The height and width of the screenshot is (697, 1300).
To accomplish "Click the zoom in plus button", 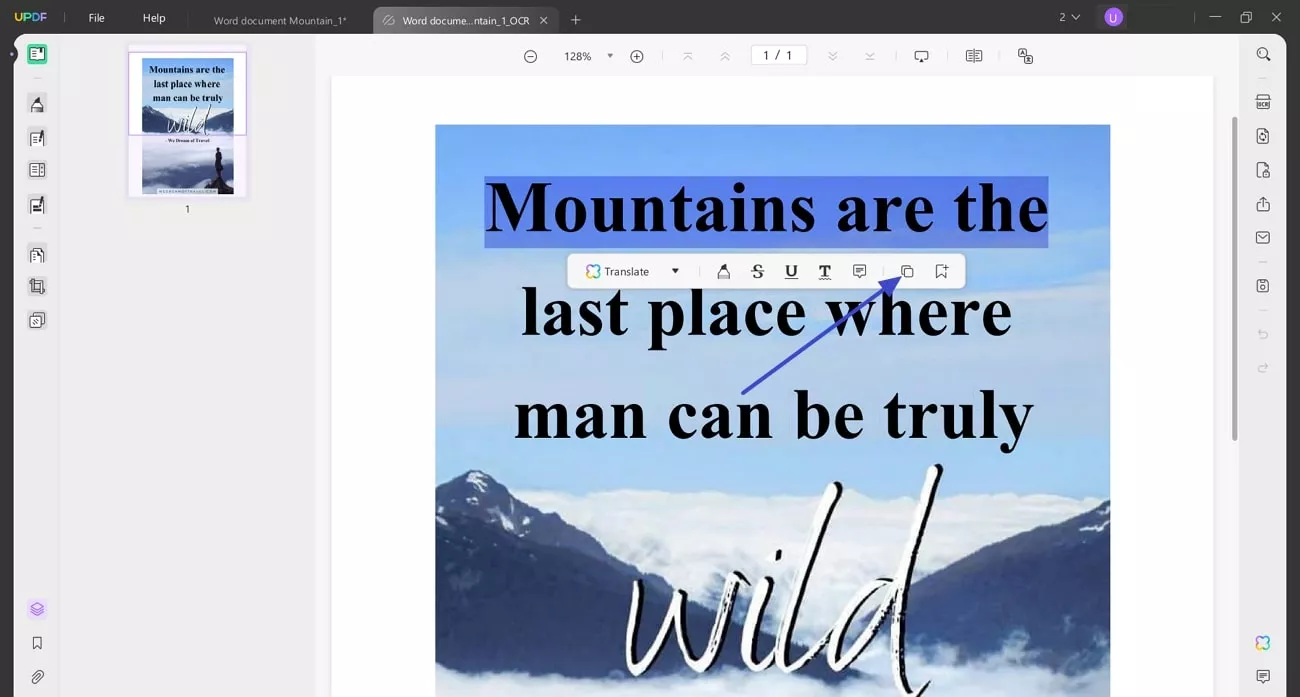I will point(636,56).
